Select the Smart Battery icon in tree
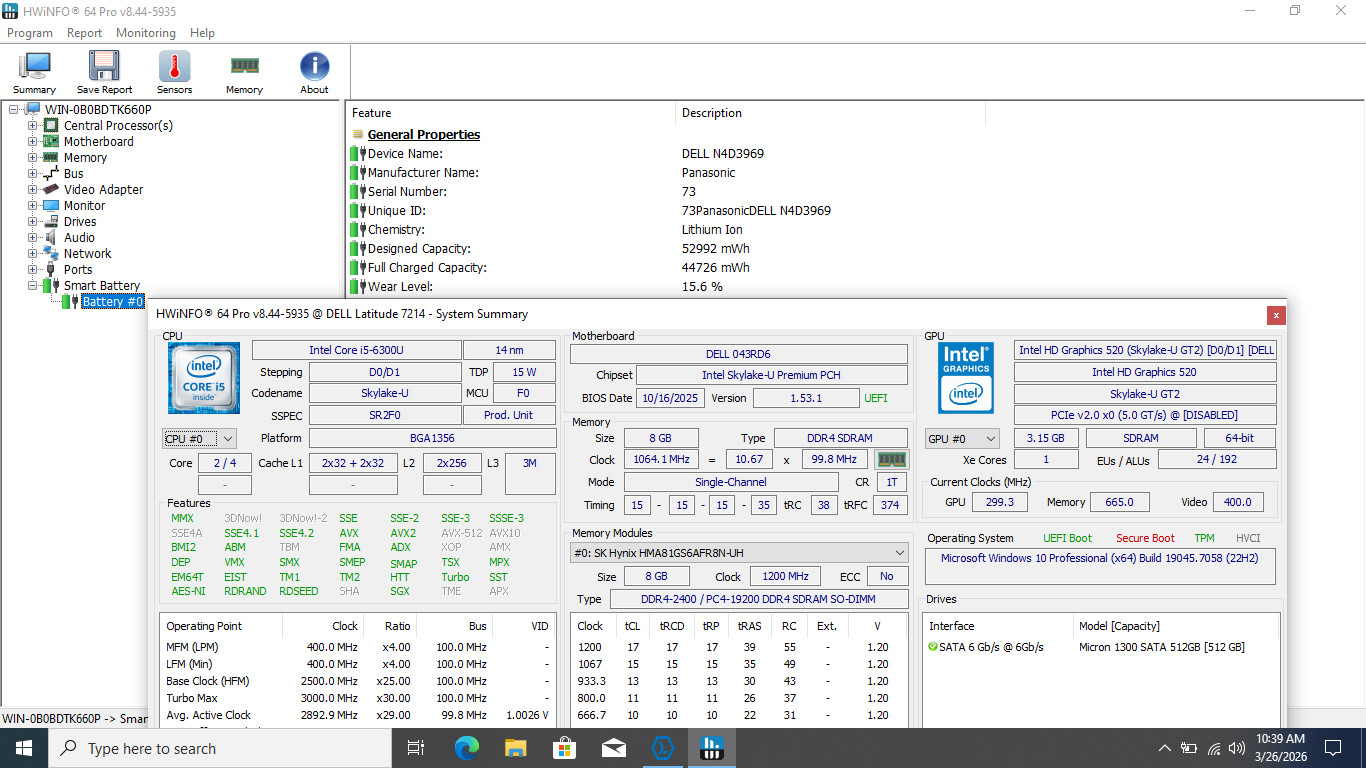This screenshot has height=768, width=1366. point(51,286)
